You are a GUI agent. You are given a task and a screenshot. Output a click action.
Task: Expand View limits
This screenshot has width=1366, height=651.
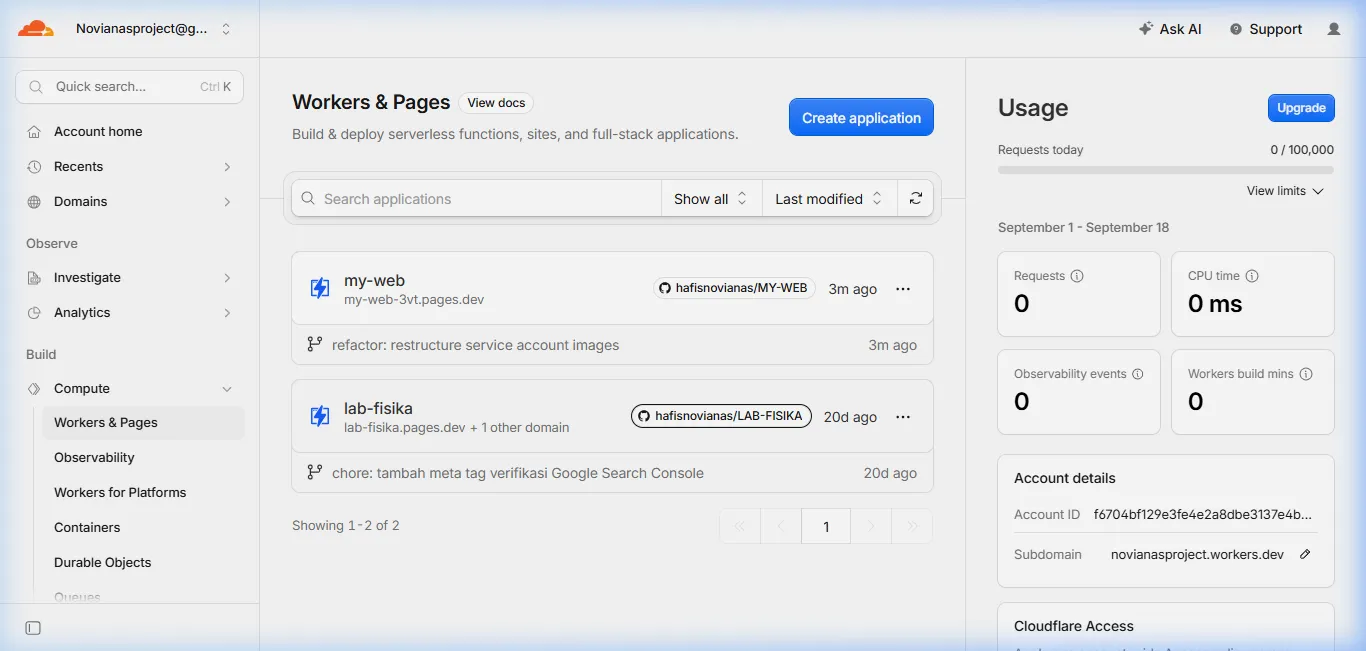[1285, 191]
